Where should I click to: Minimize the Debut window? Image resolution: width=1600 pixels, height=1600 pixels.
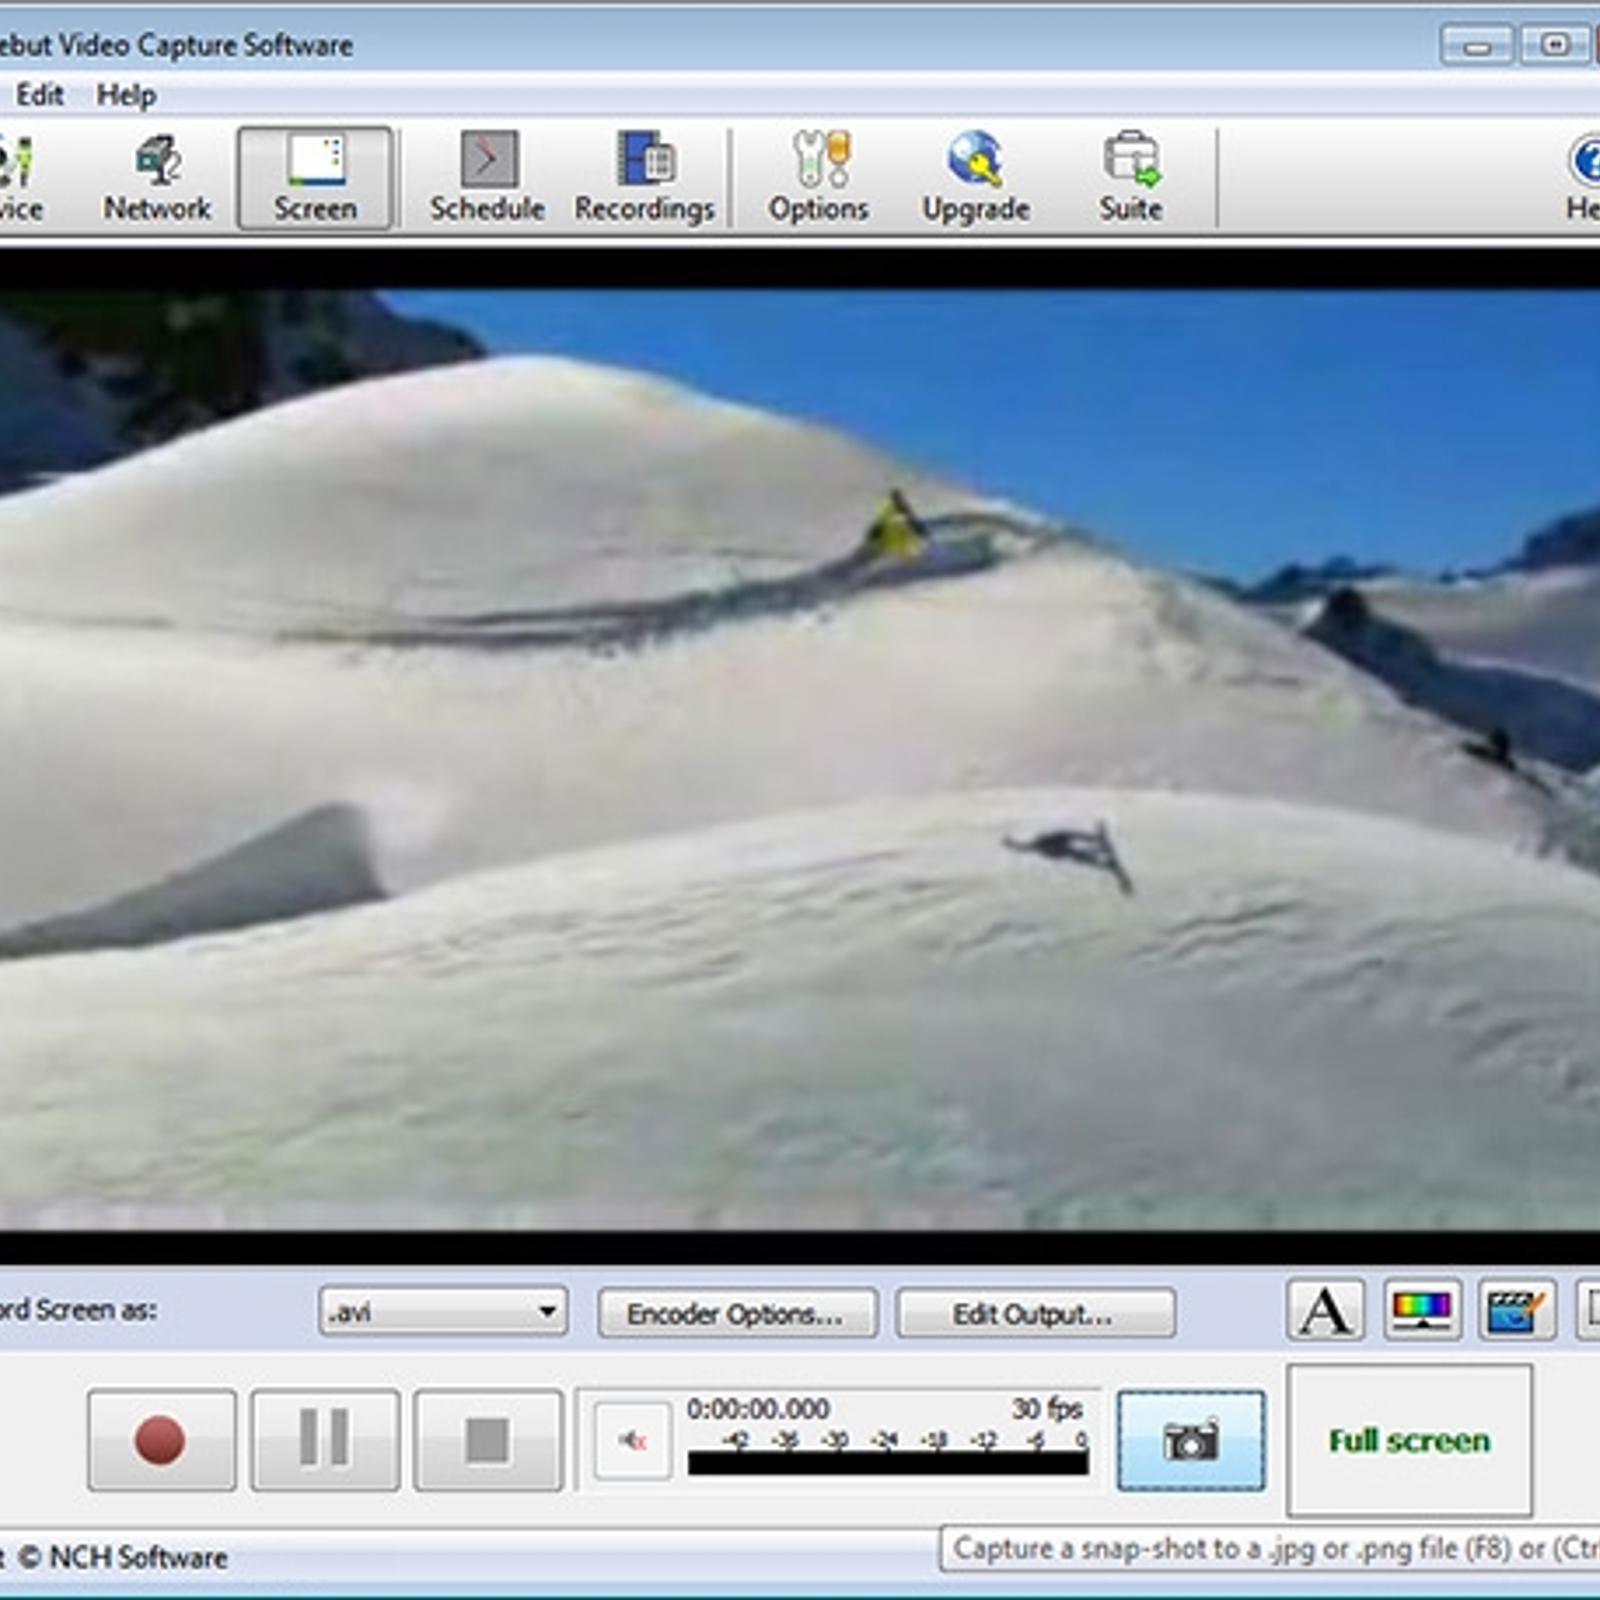[1476, 45]
